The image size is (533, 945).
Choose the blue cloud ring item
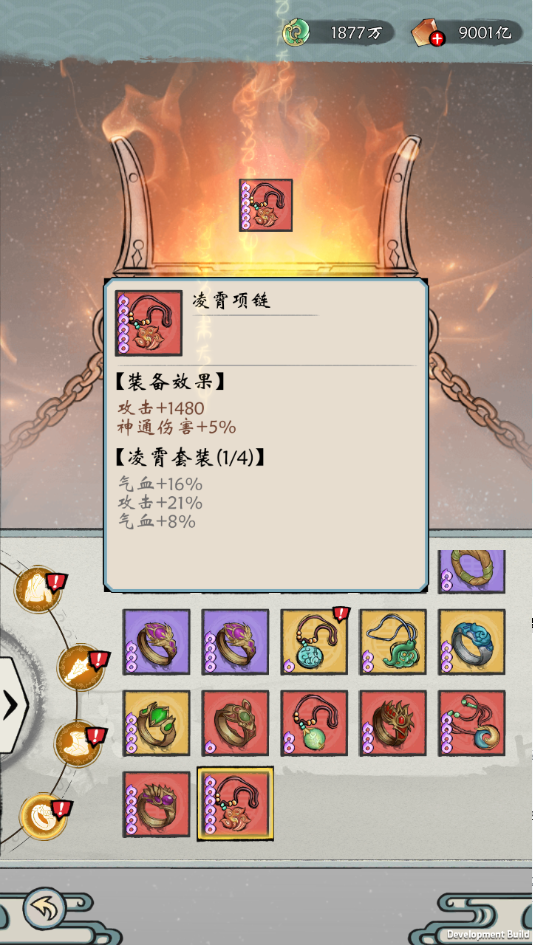(x=472, y=641)
